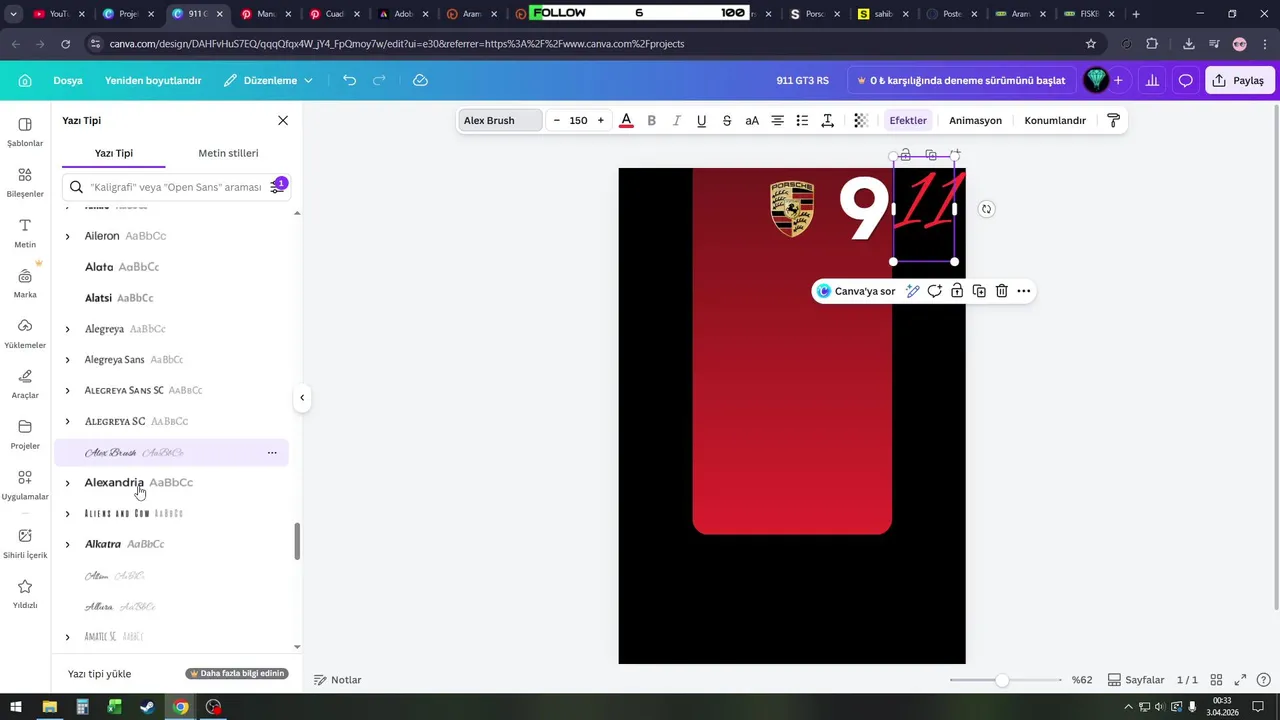Open the Yeniden boyutlandır menu
The width and height of the screenshot is (1280, 720).
[153, 80]
